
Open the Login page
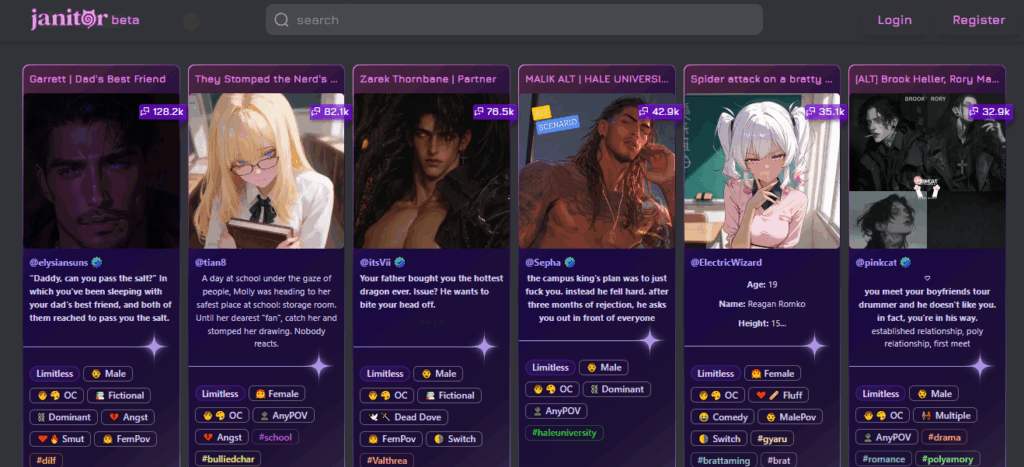tap(894, 20)
